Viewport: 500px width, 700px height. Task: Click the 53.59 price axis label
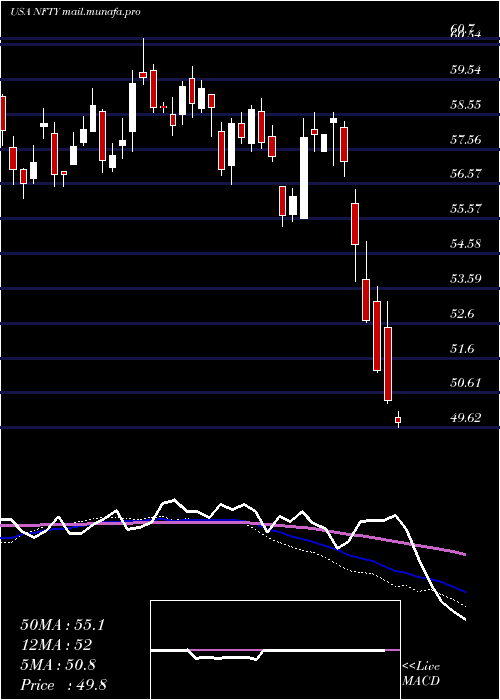[467, 279]
